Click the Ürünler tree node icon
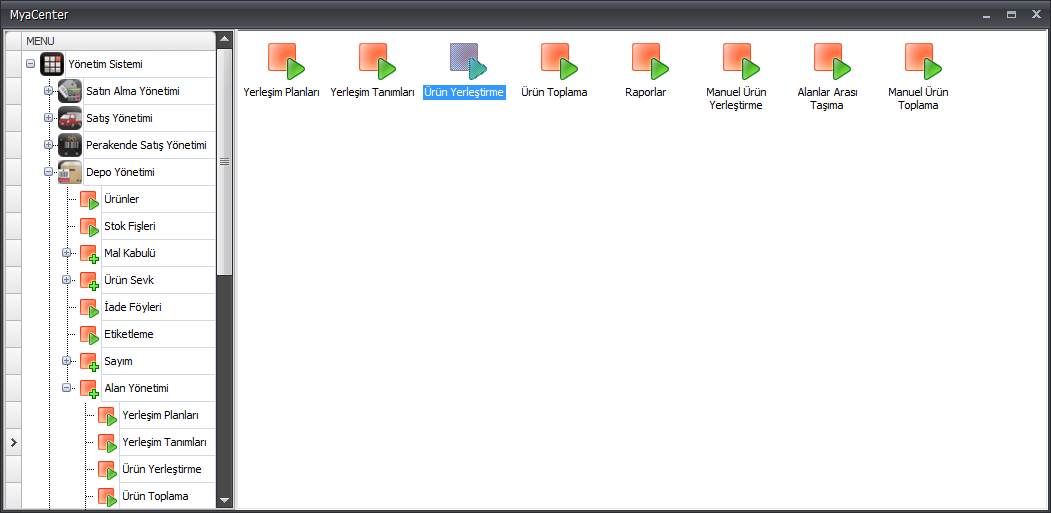This screenshot has height=513, width=1051. [89, 200]
